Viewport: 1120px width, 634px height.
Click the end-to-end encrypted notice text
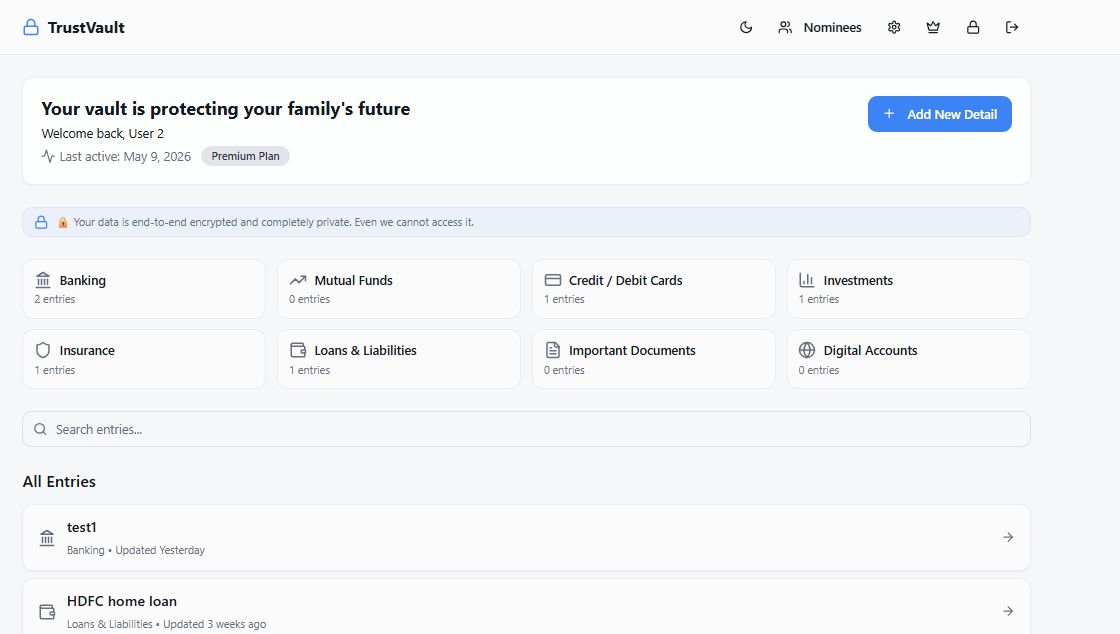coord(274,222)
